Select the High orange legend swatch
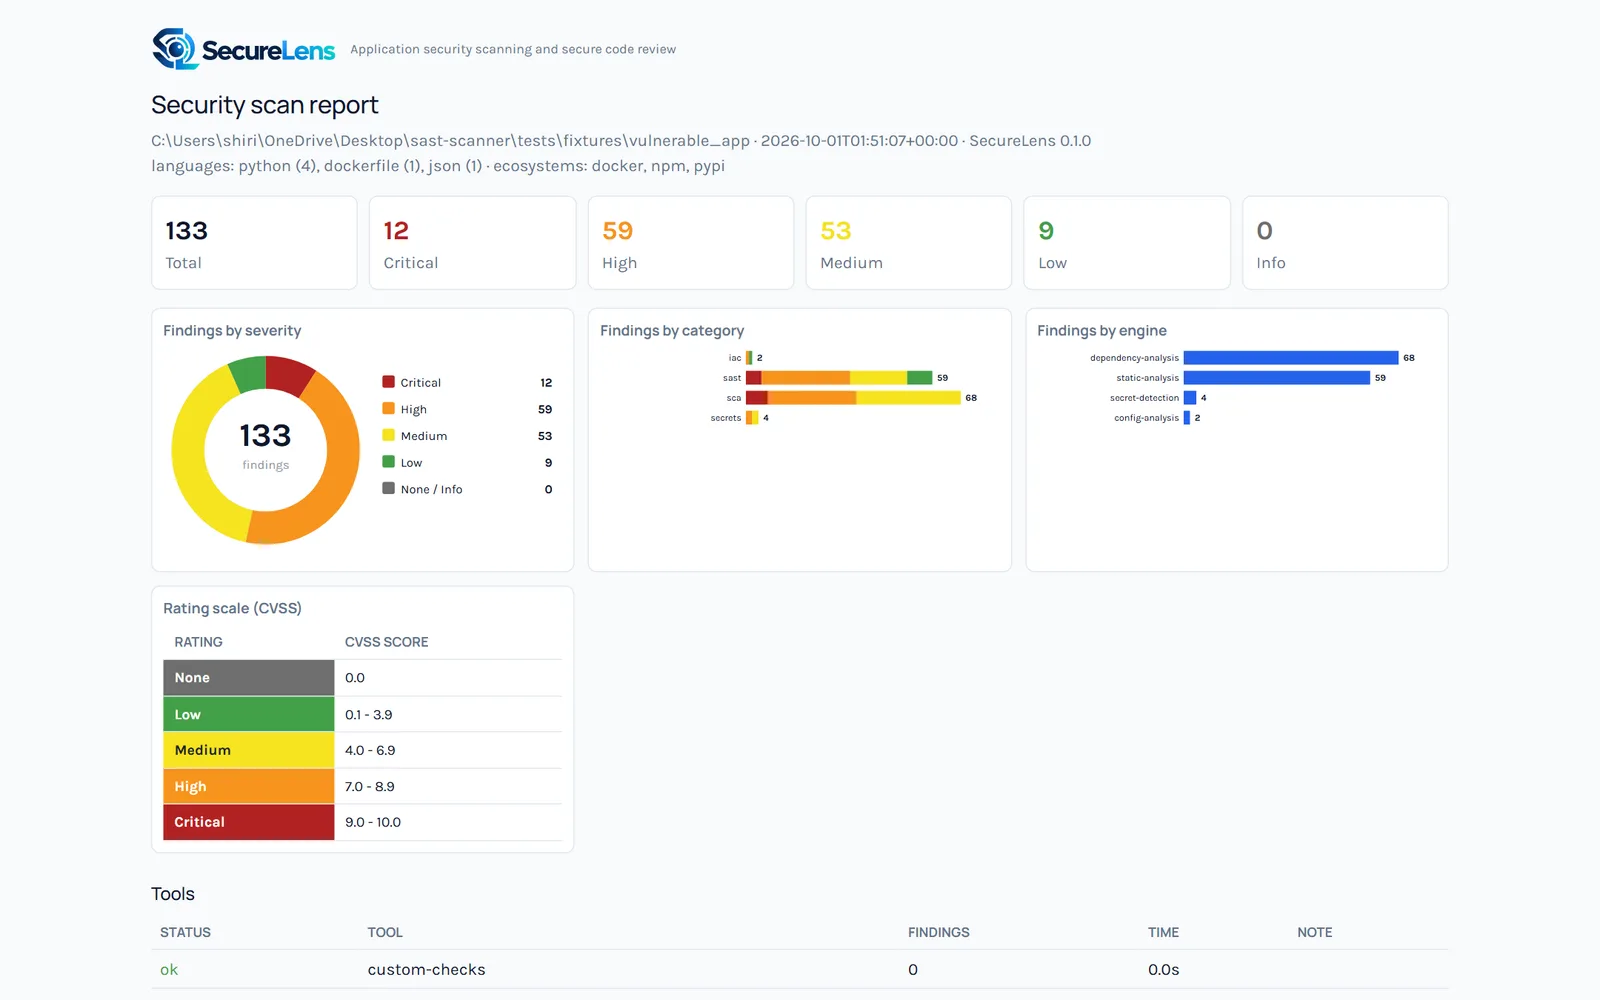 click(388, 408)
